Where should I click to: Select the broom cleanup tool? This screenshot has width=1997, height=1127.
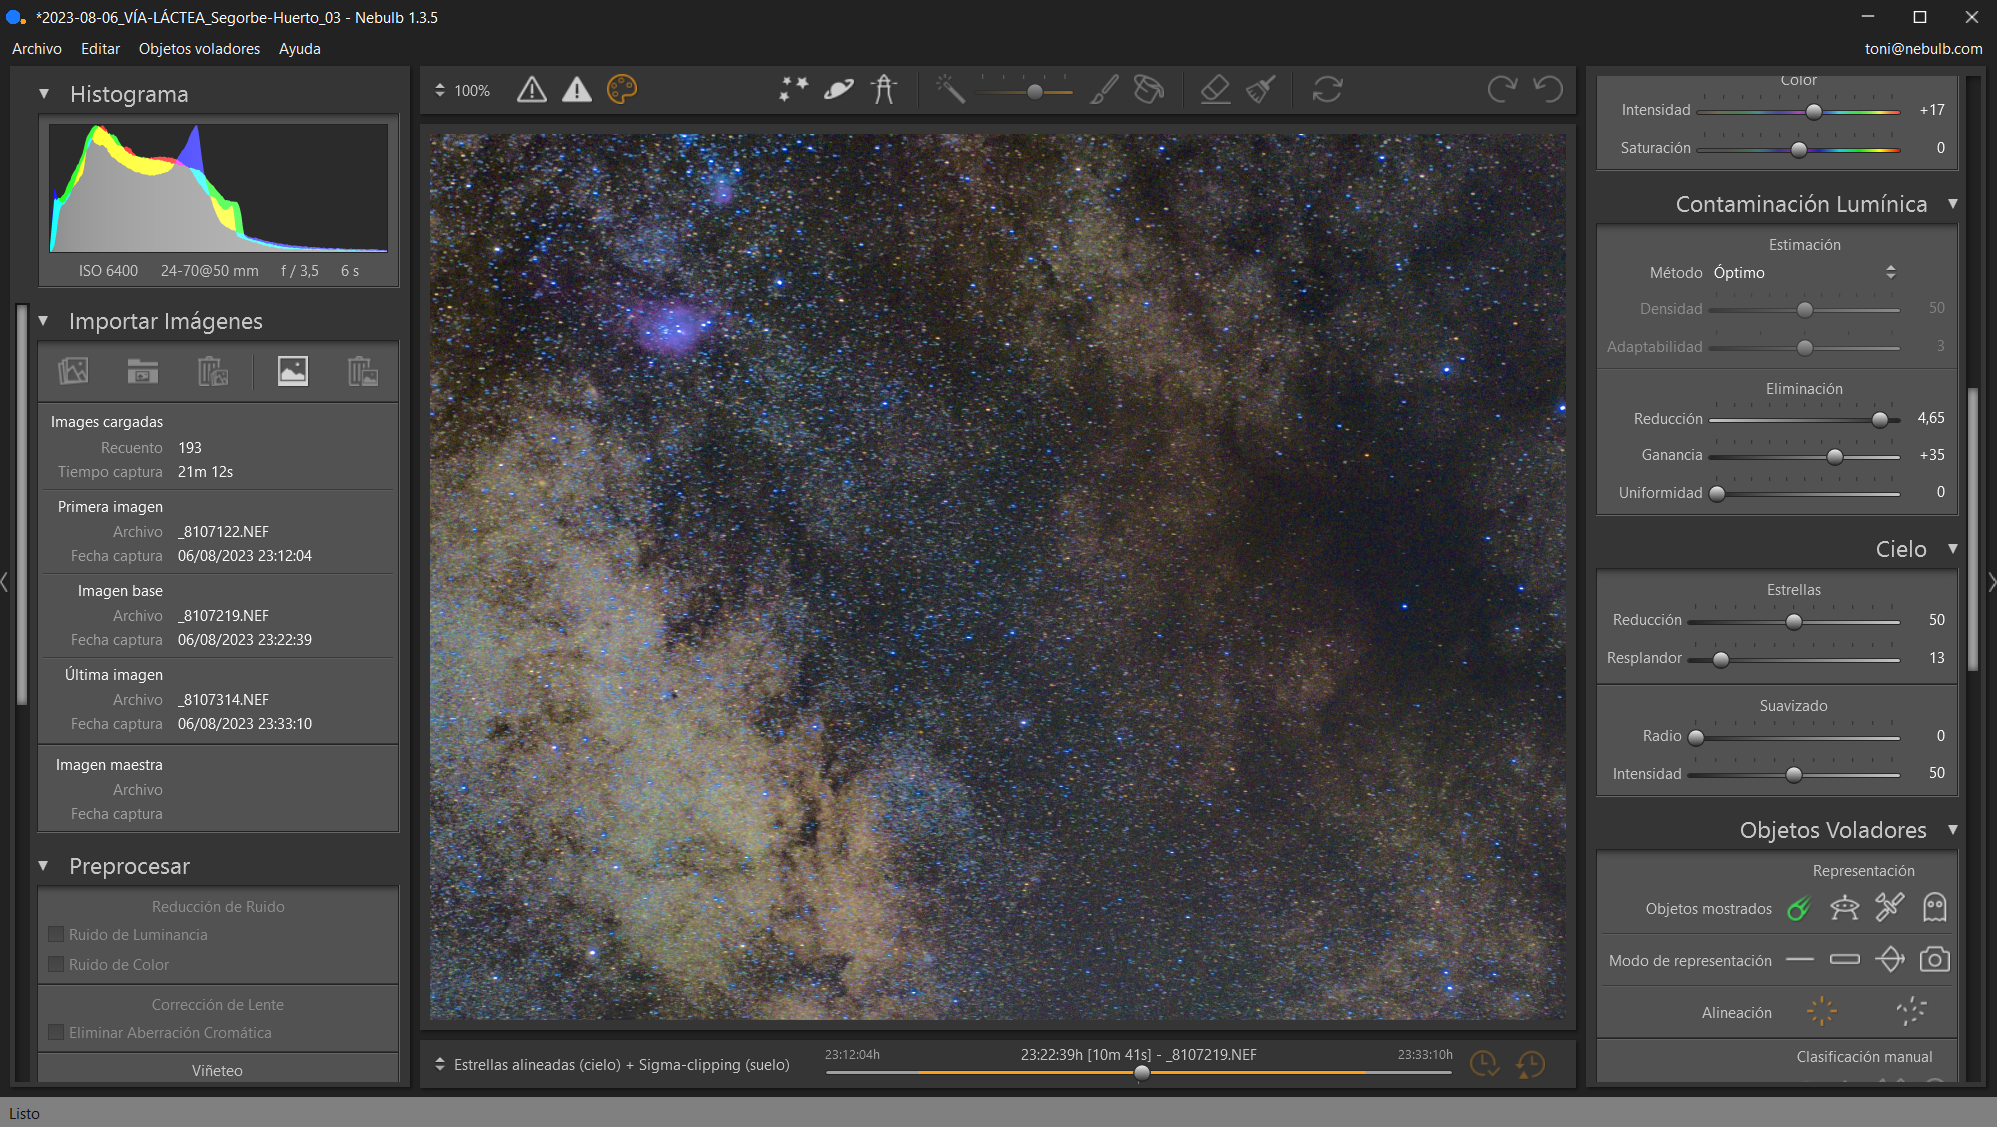tap(1261, 90)
